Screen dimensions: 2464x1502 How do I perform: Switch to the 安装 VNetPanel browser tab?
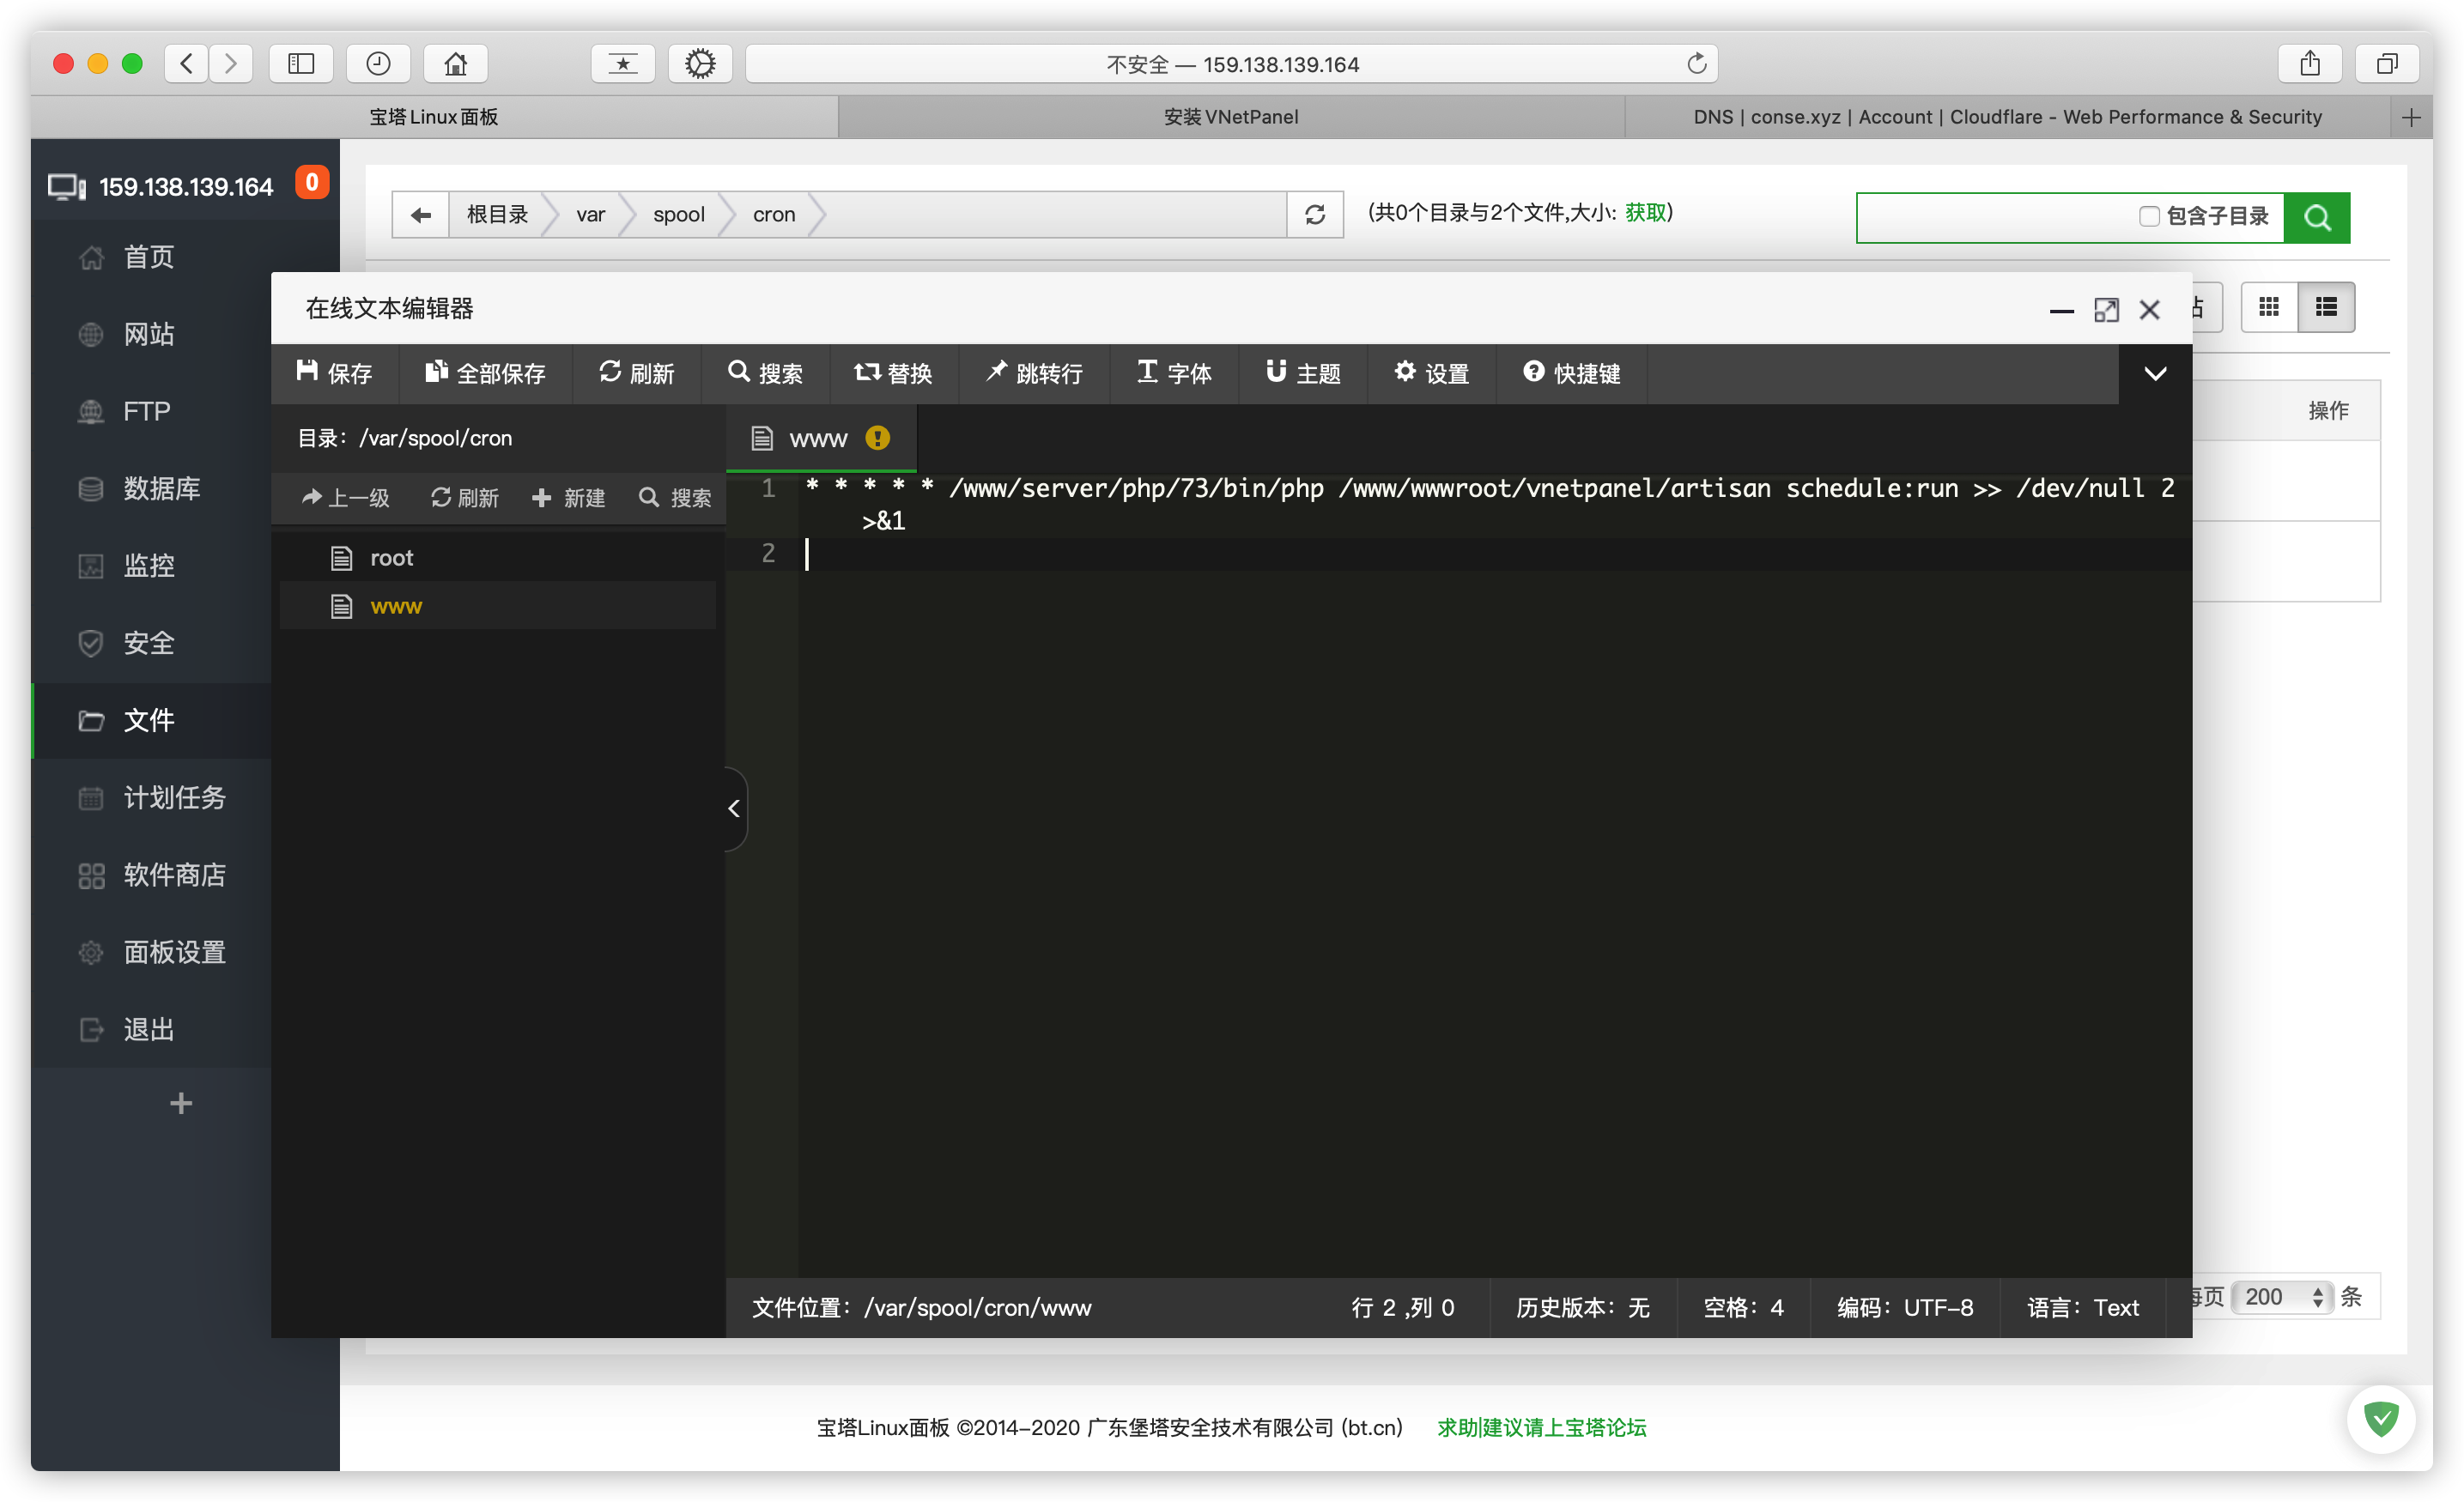[x=1231, y=117]
